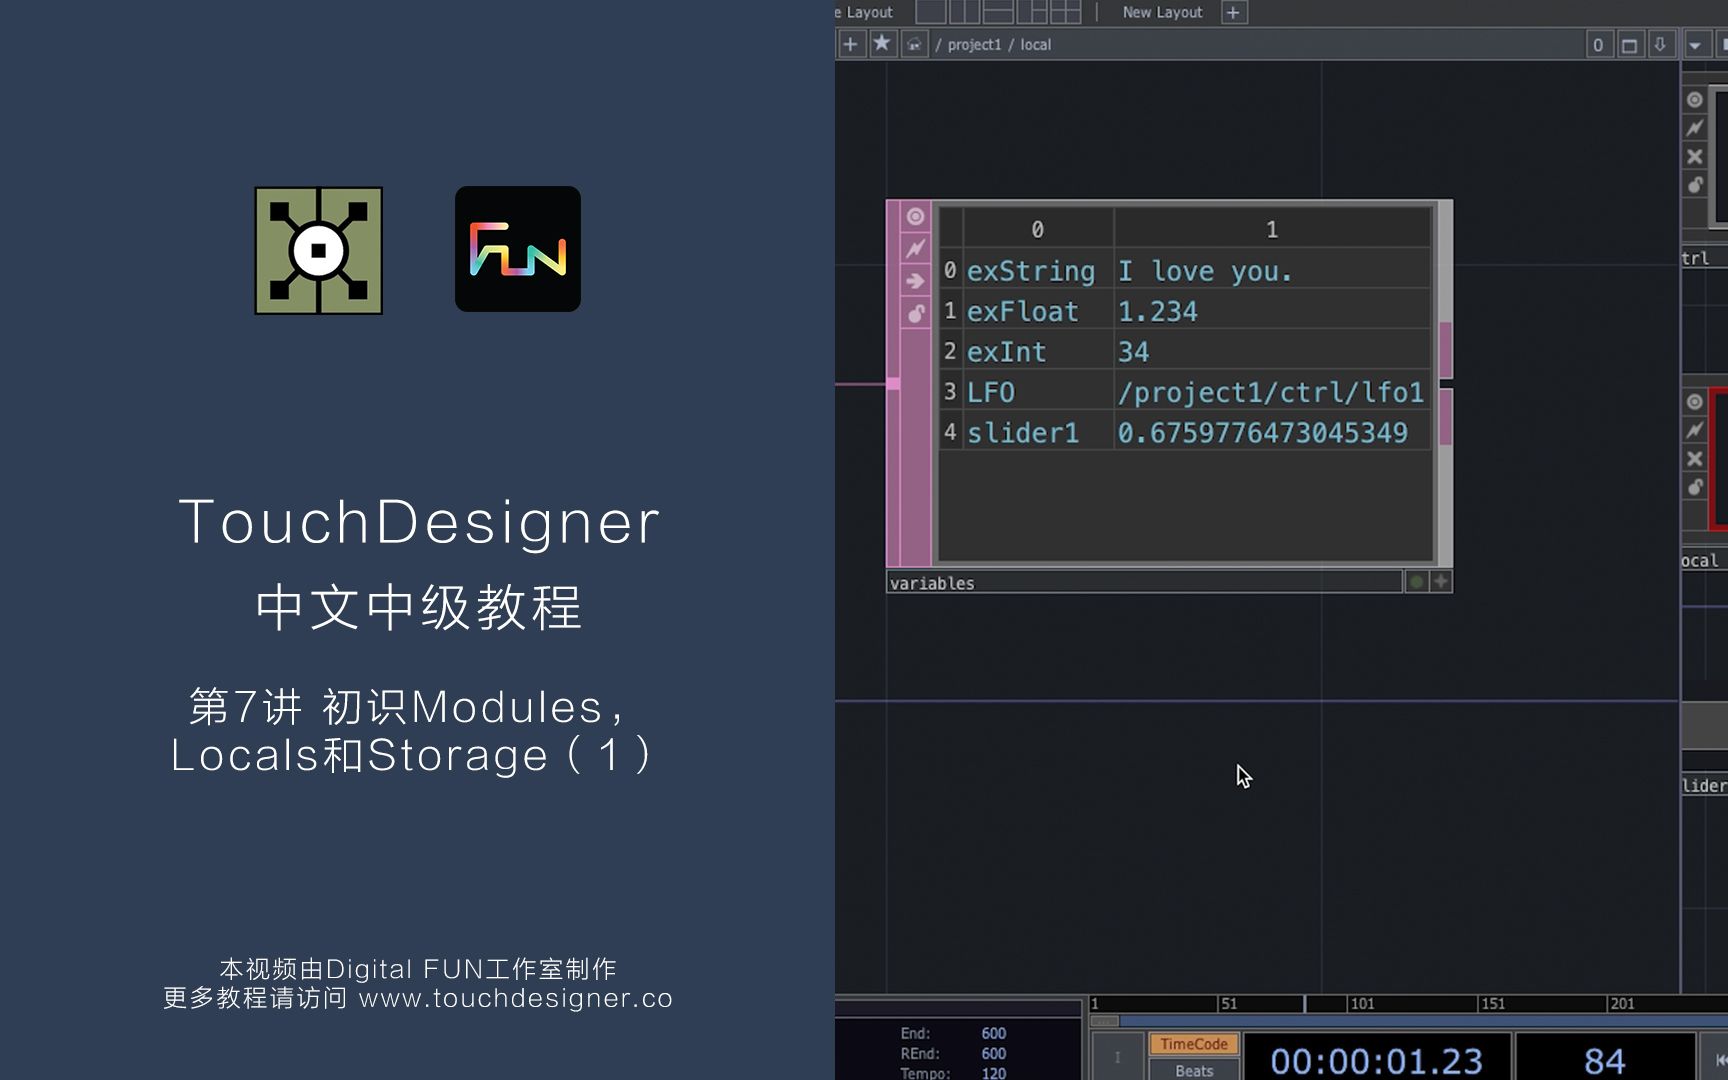Select the three-pane layout icon
This screenshot has height=1080, width=1728.
coord(1032,12)
